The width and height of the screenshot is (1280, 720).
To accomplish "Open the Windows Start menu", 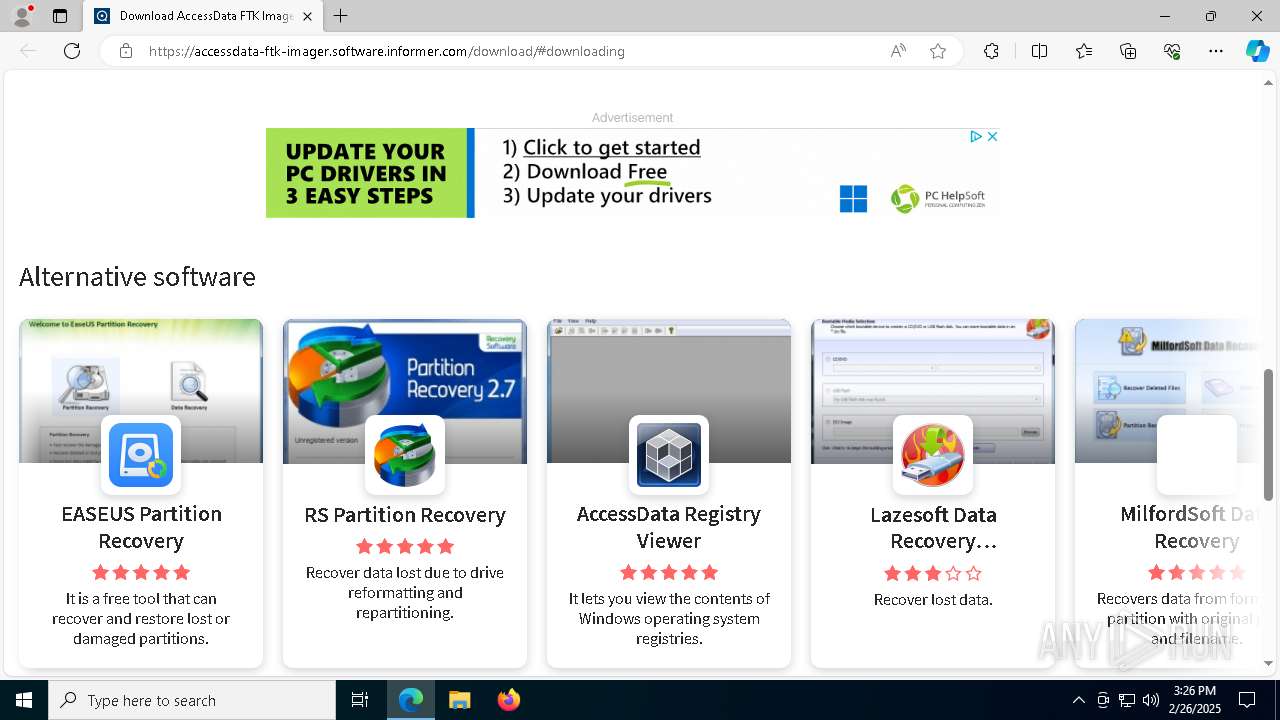I will click(24, 700).
